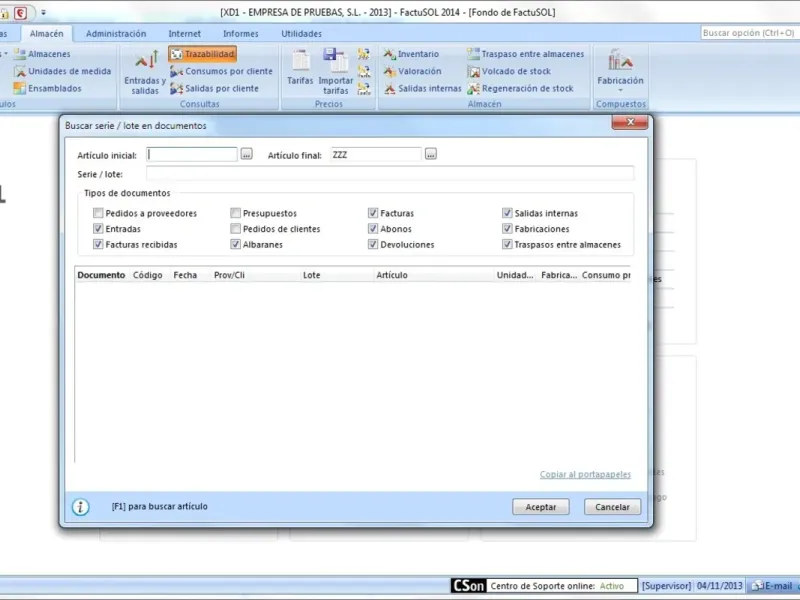
Task: Open quick access toolbar customize arrow
Action: pos(43,12)
